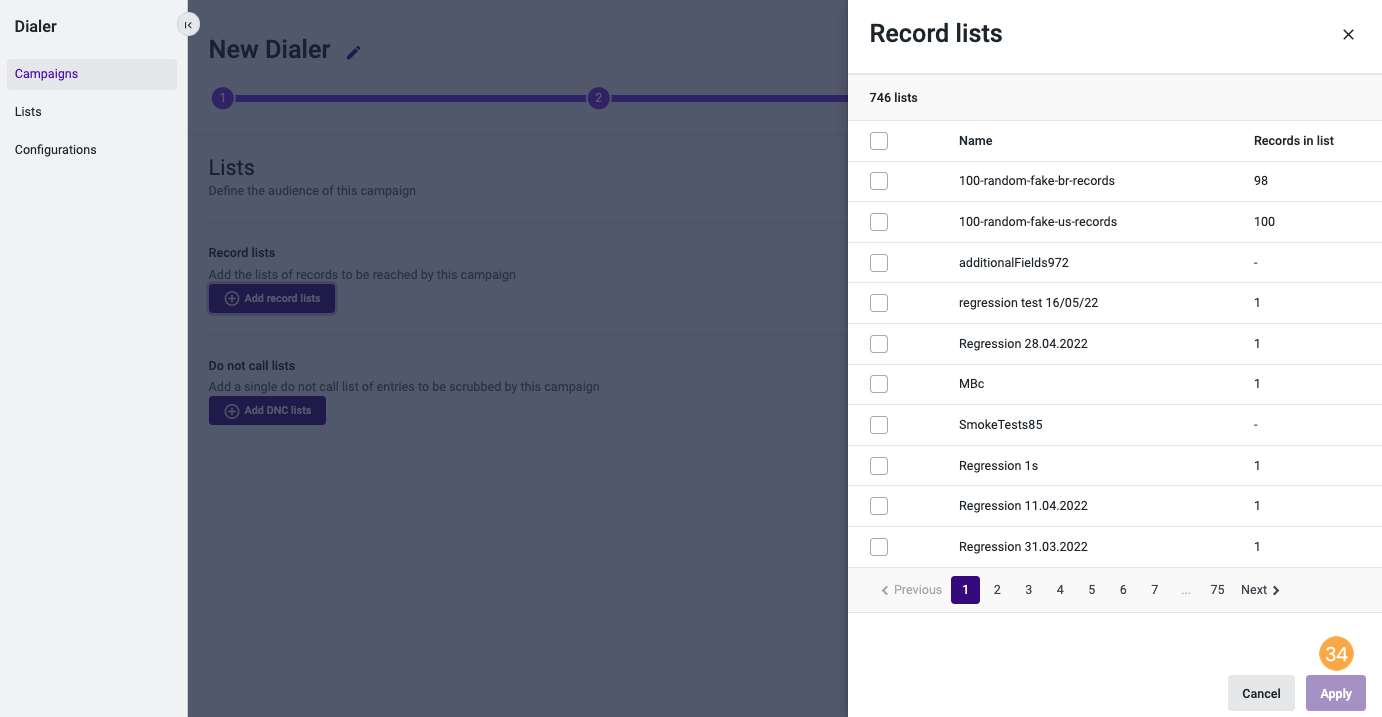
Task: Open Lists in sidebar
Action: point(92,112)
